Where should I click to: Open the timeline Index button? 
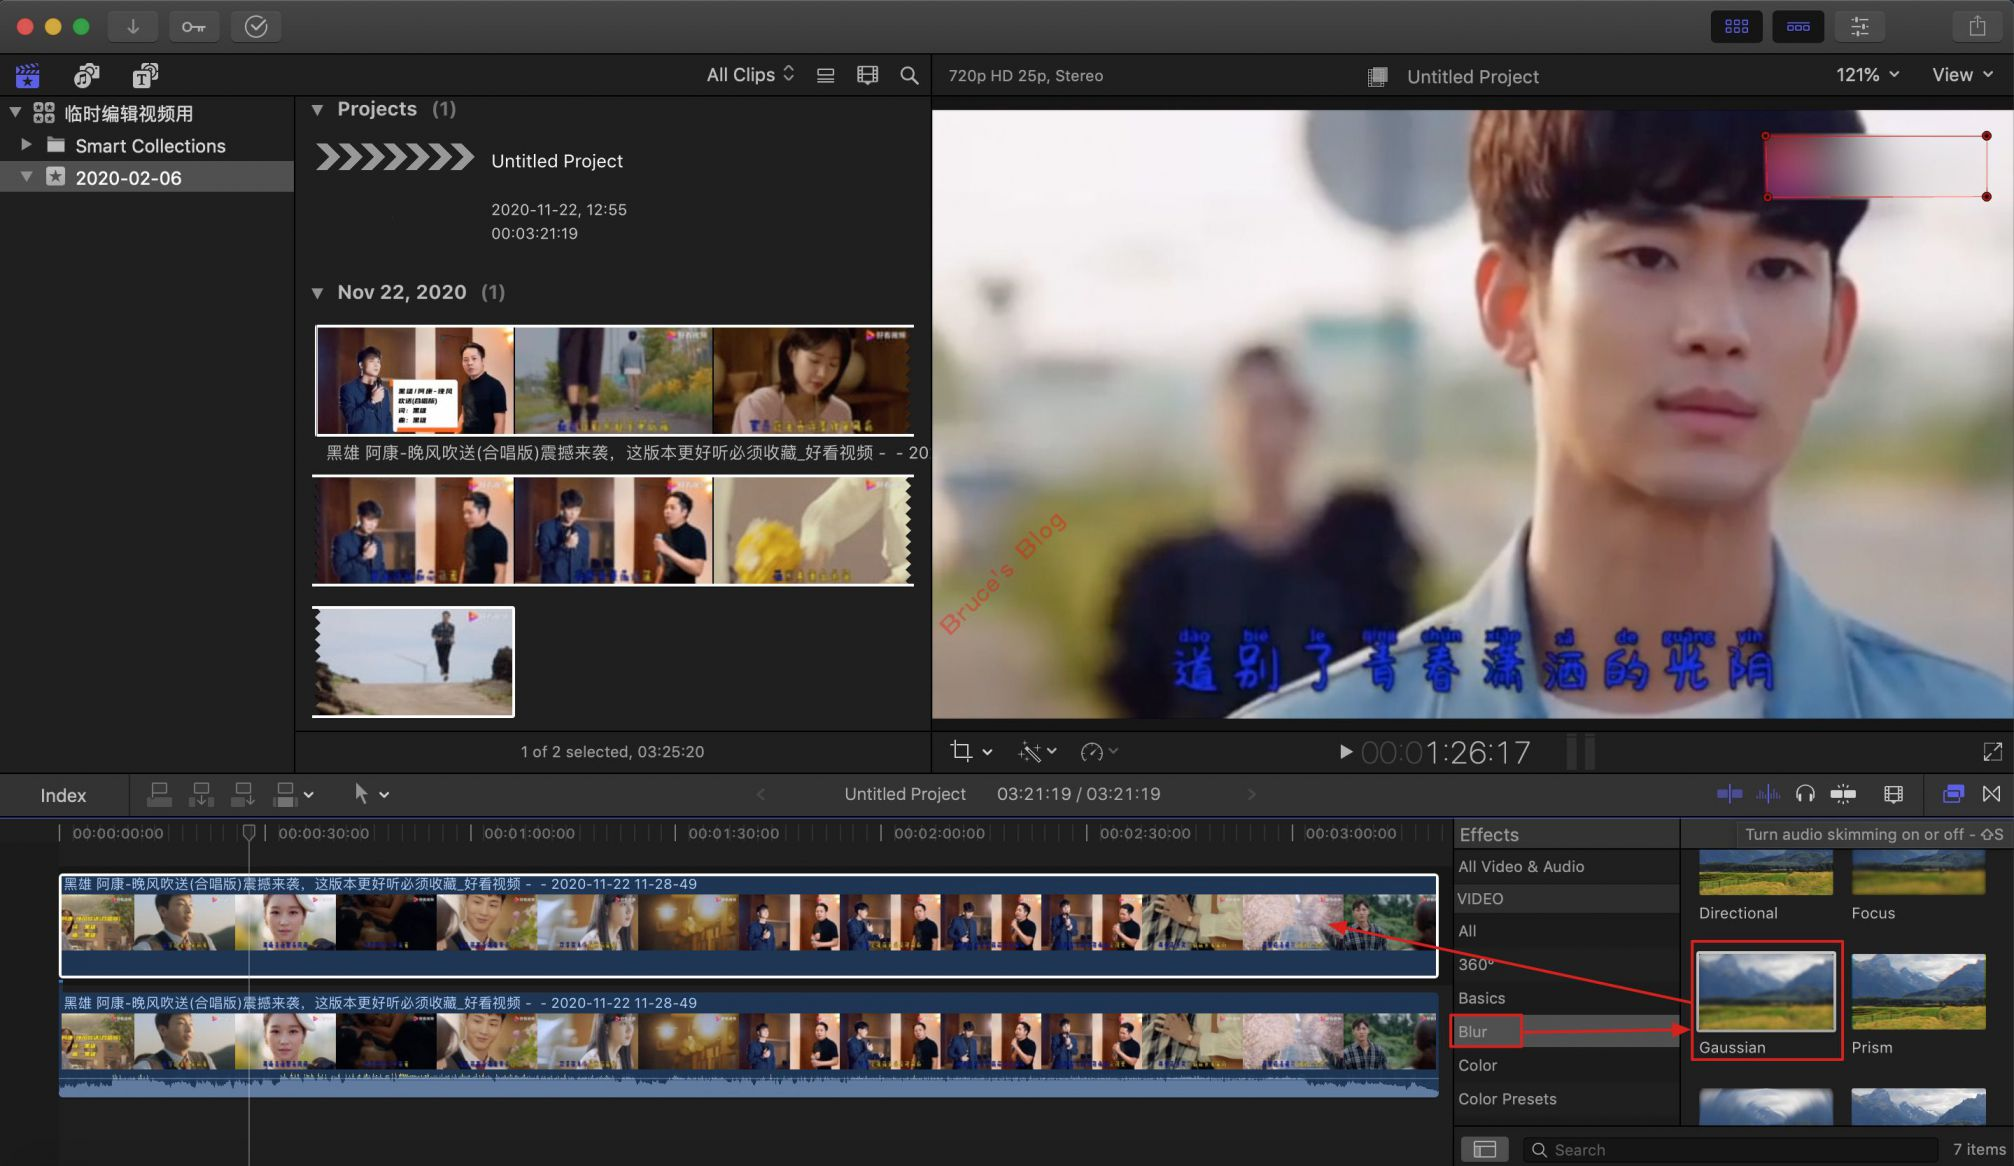pyautogui.click(x=63, y=795)
